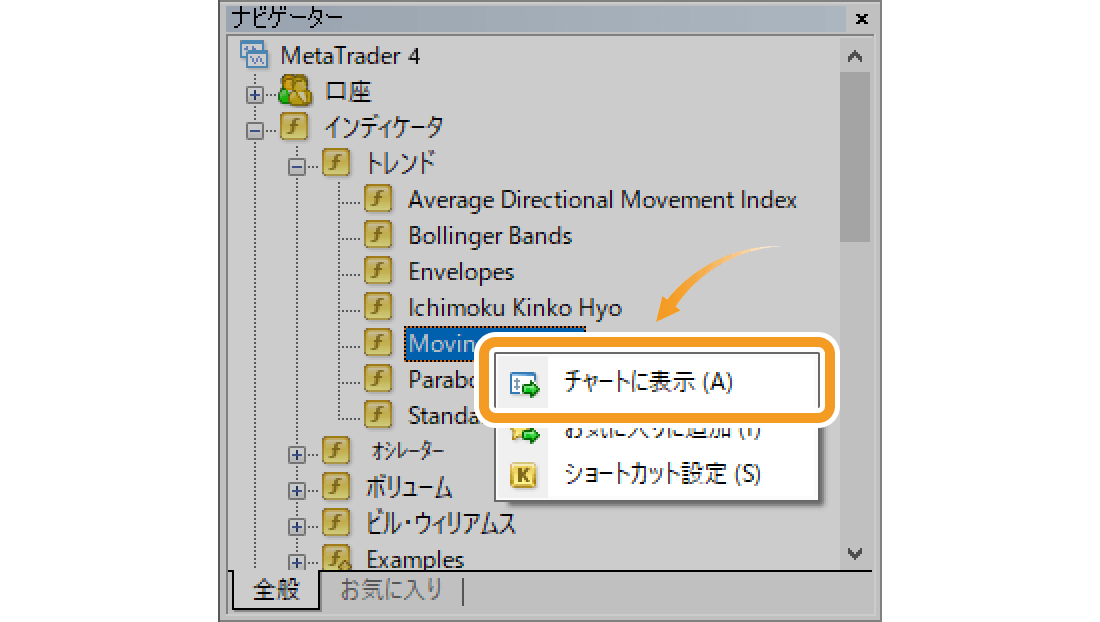This screenshot has width=1100, height=622.
Task: Select Ichimoku Kinko Hyo indicator
Action: pyautogui.click(x=514, y=308)
